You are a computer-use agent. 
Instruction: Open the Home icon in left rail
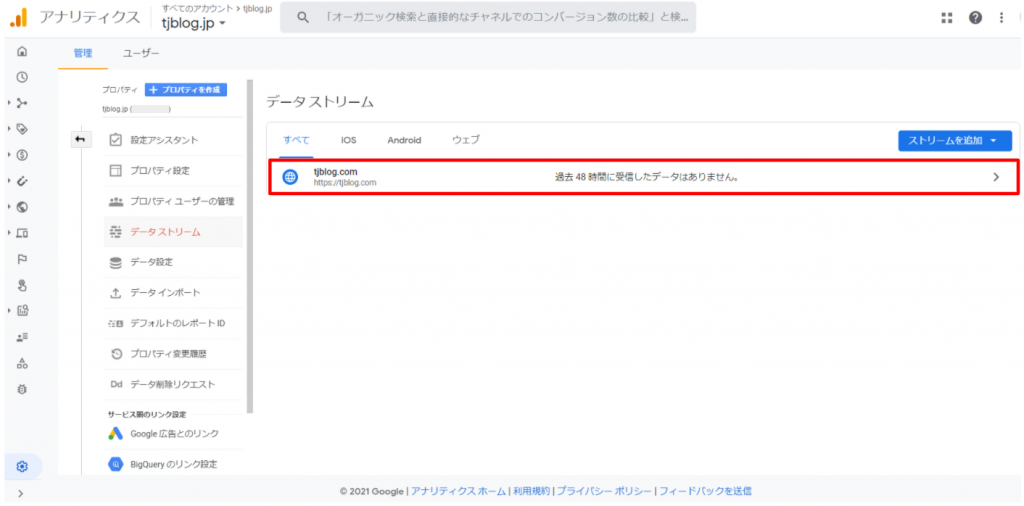tap(22, 51)
